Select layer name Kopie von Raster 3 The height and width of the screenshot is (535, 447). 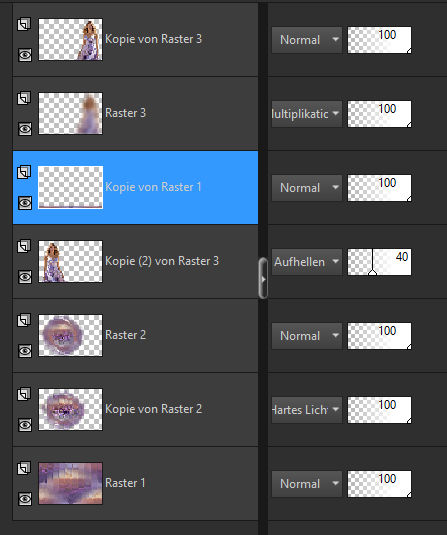click(x=154, y=39)
